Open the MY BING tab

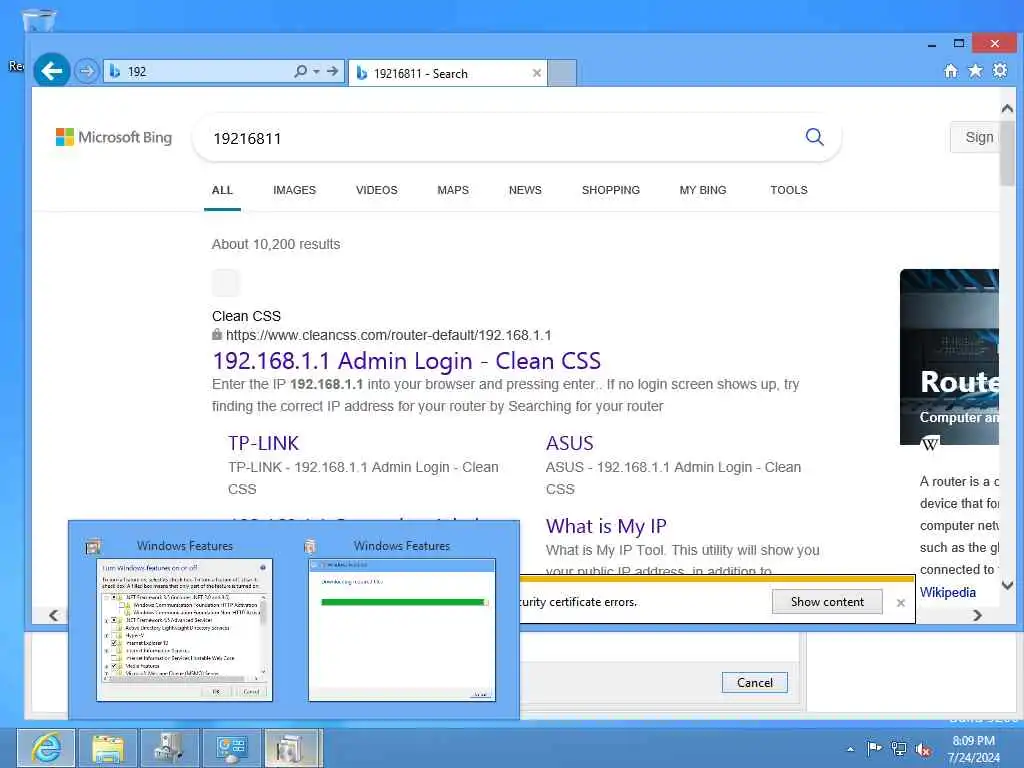coord(703,190)
